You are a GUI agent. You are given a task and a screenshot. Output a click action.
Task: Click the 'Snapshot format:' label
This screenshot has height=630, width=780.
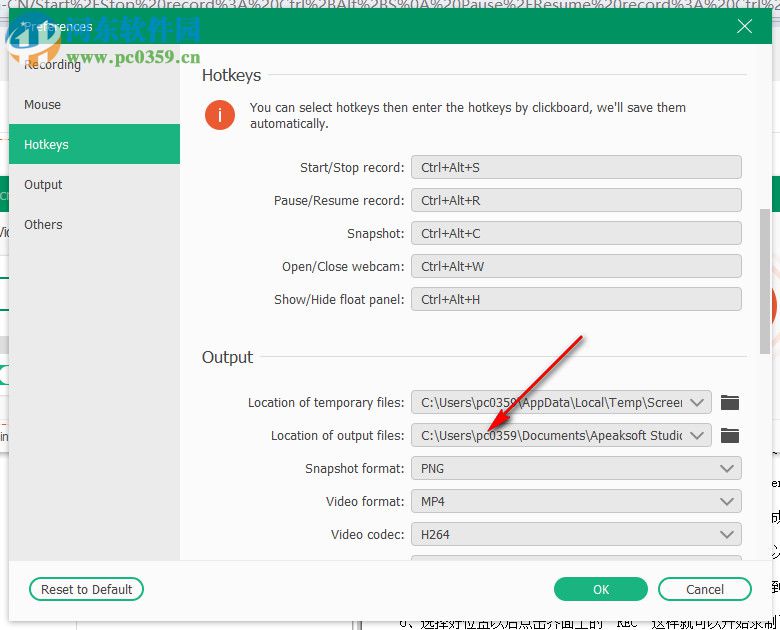coord(354,468)
